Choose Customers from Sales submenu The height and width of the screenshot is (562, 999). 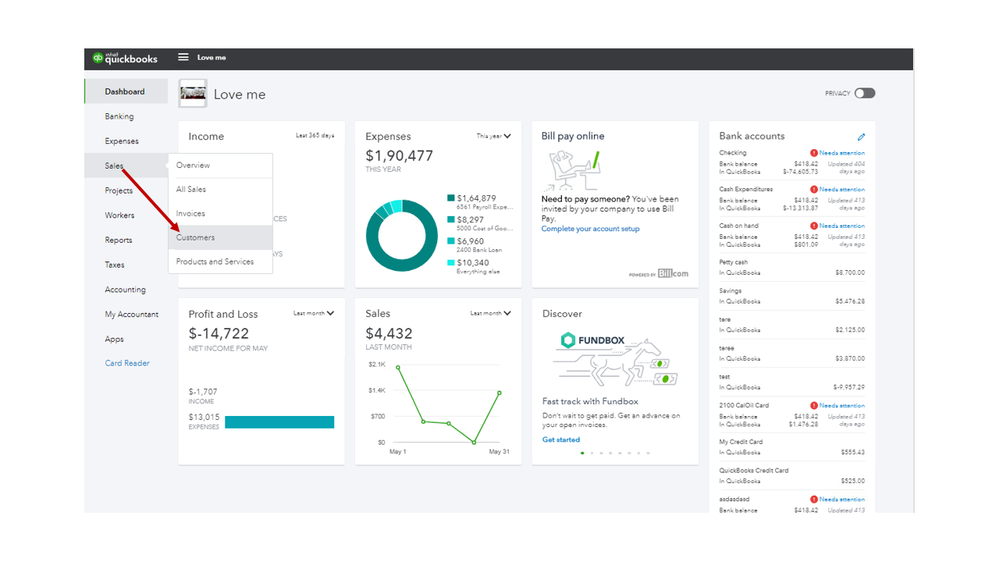220,237
